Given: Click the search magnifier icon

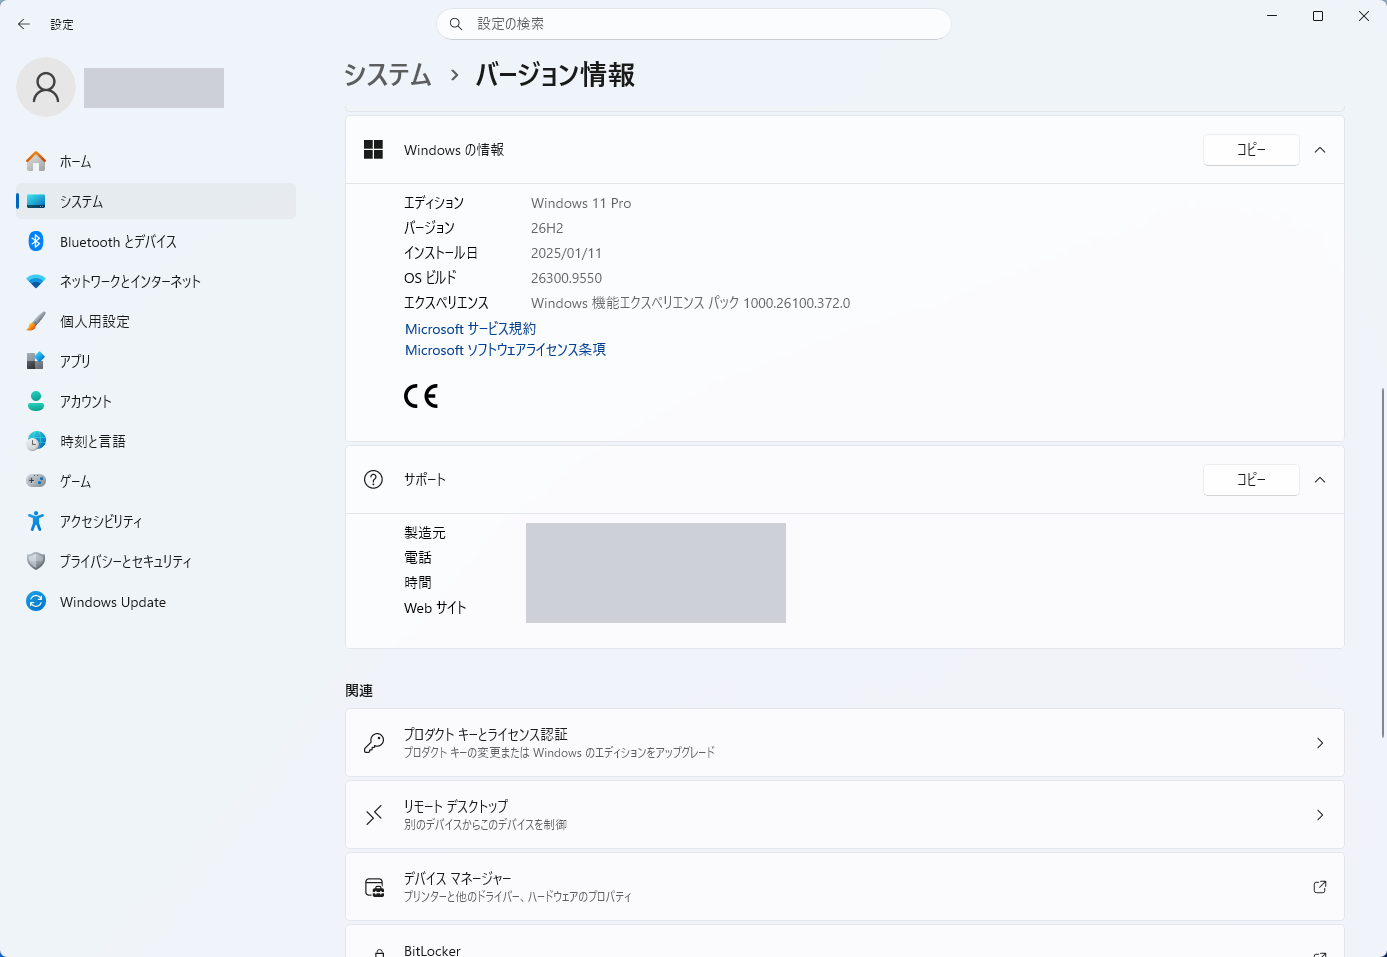Looking at the screenshot, I should (456, 24).
